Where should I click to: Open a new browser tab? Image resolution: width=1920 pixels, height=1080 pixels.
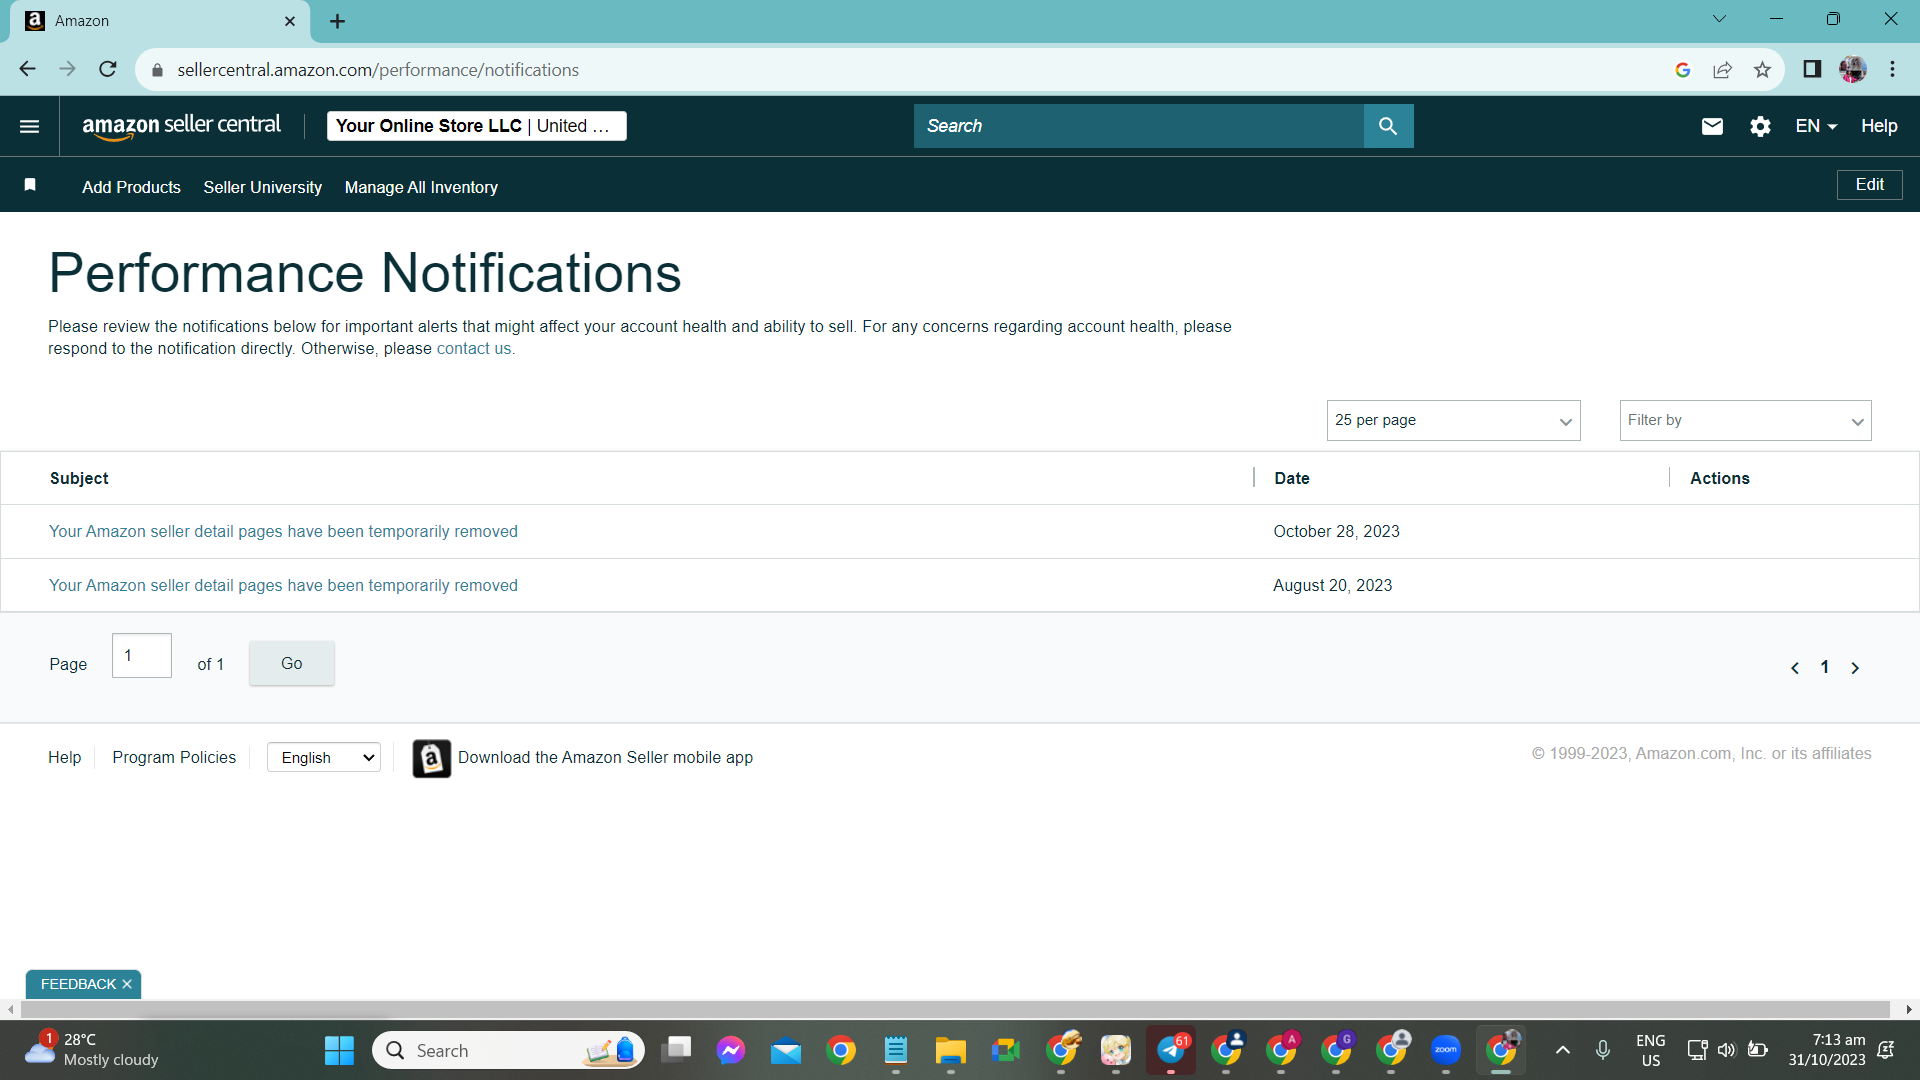pyautogui.click(x=338, y=21)
